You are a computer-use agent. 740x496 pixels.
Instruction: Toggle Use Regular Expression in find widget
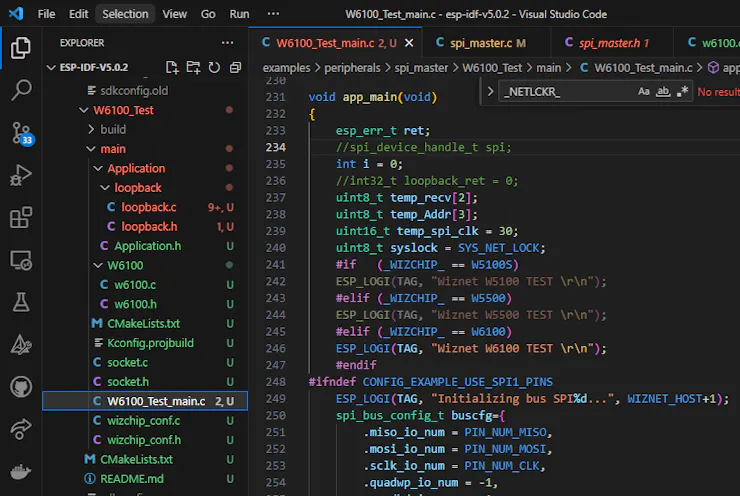pos(682,92)
